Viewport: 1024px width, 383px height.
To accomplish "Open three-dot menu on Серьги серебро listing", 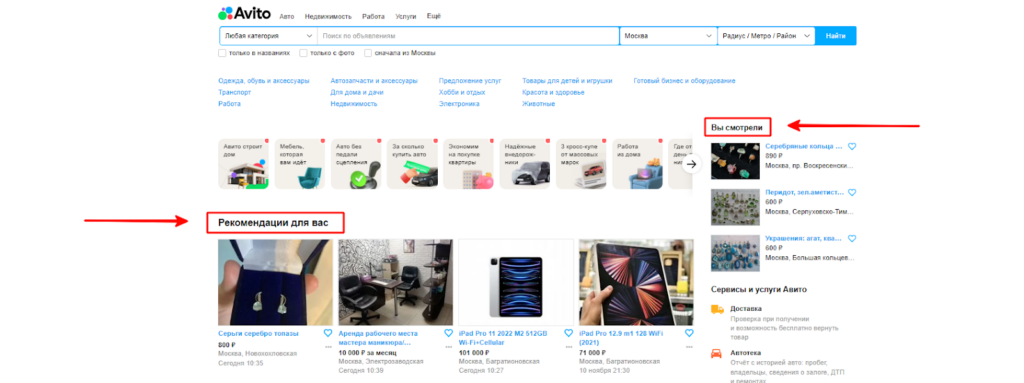I will [328, 347].
